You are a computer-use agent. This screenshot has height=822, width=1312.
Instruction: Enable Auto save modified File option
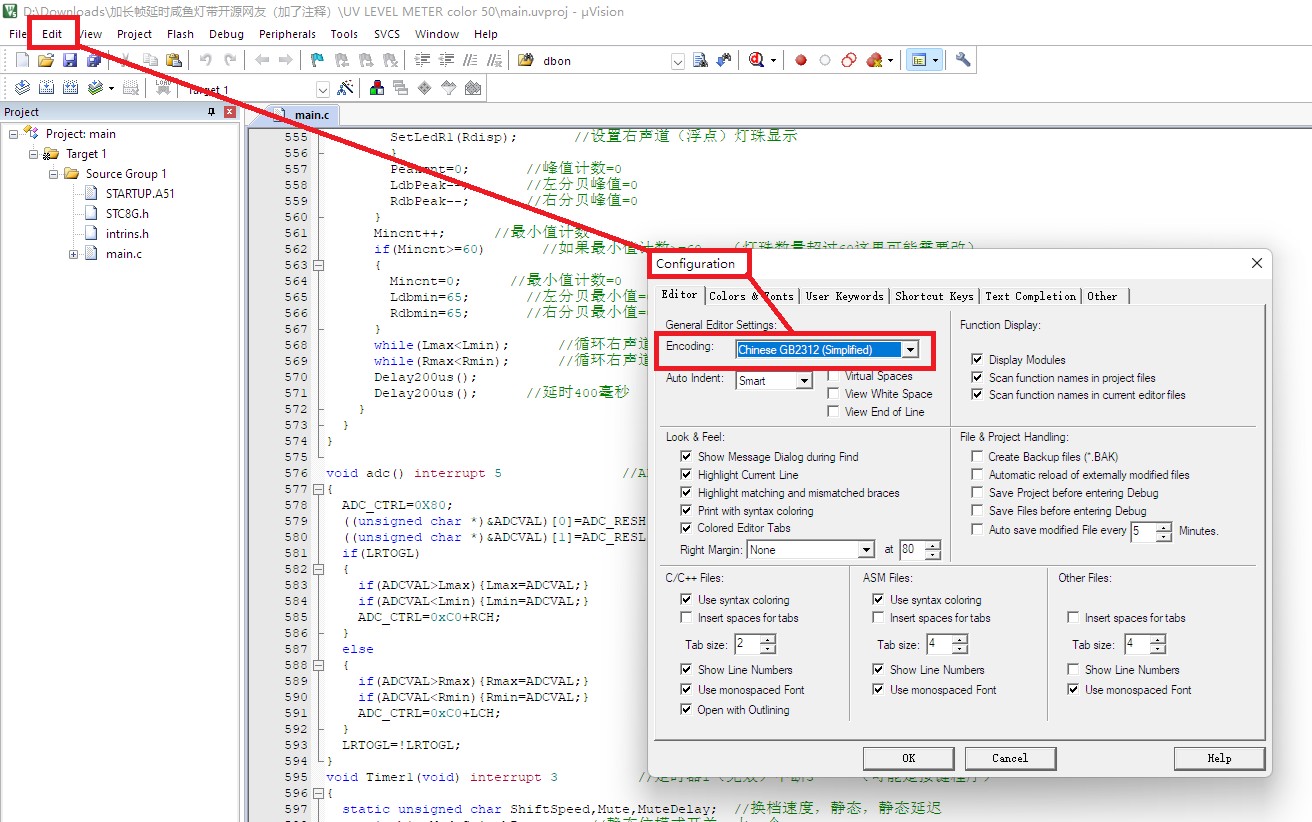977,529
